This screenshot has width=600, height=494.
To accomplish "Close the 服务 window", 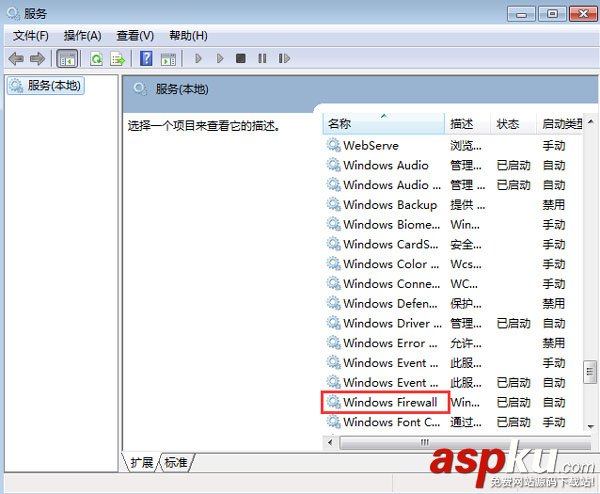I will tap(583, 14).
